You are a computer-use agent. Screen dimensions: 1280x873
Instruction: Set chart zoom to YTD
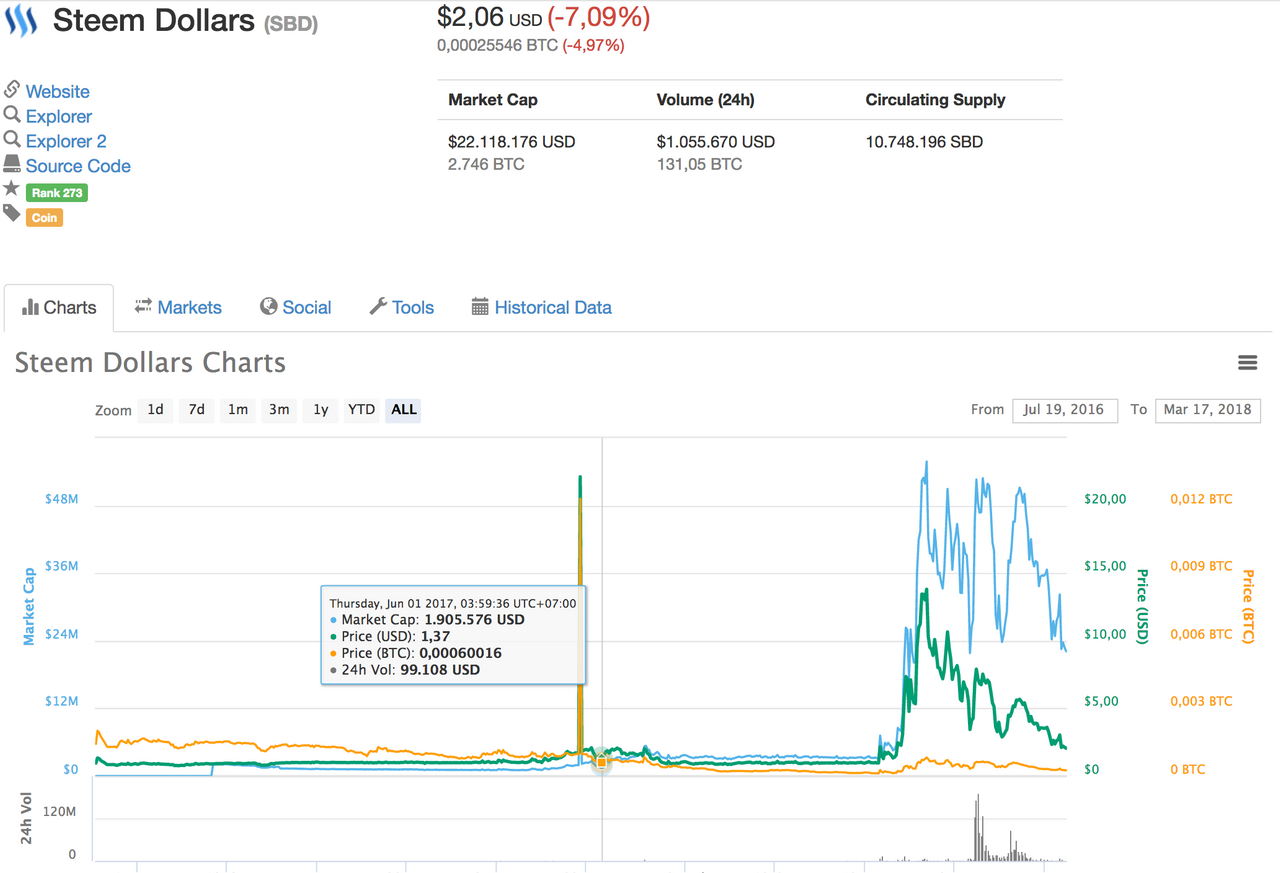(x=361, y=409)
